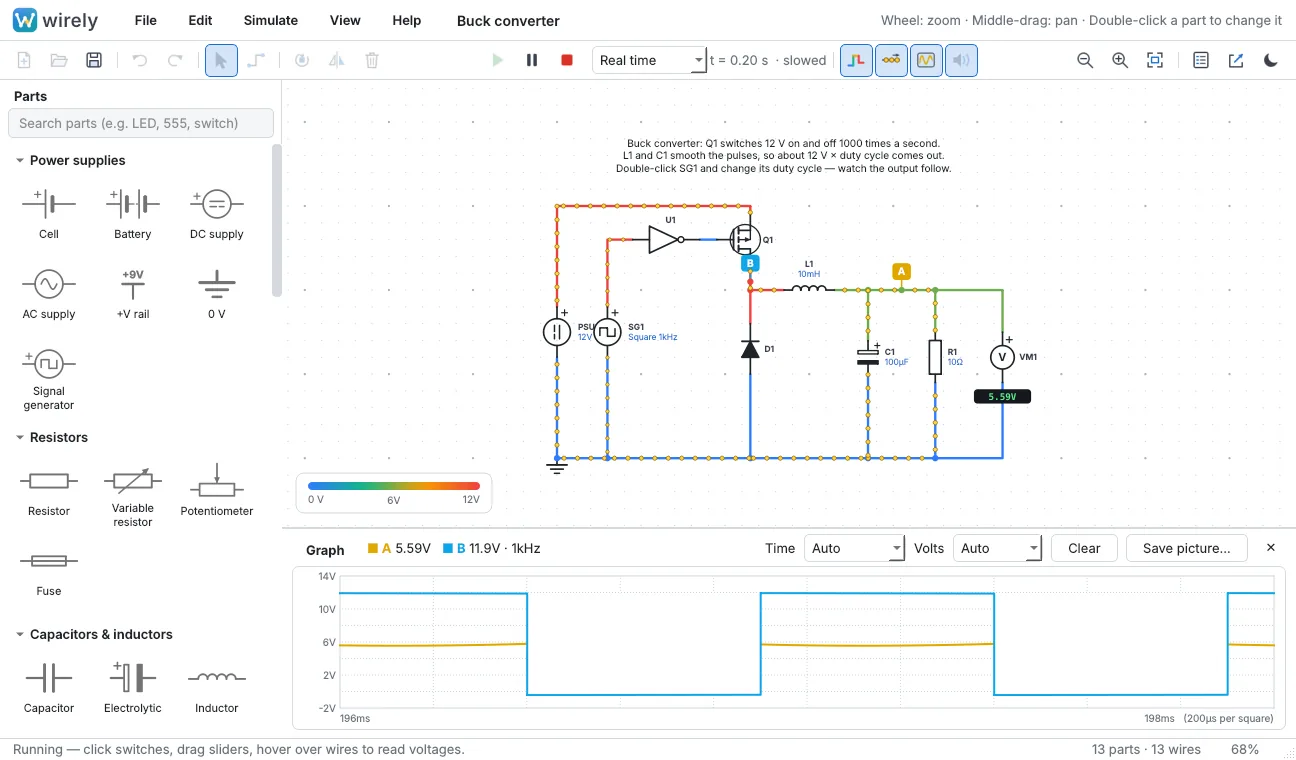Image resolution: width=1296 pixels, height=760 pixels.
Task: Collapse the Resistors section
Action: click(x=51, y=437)
